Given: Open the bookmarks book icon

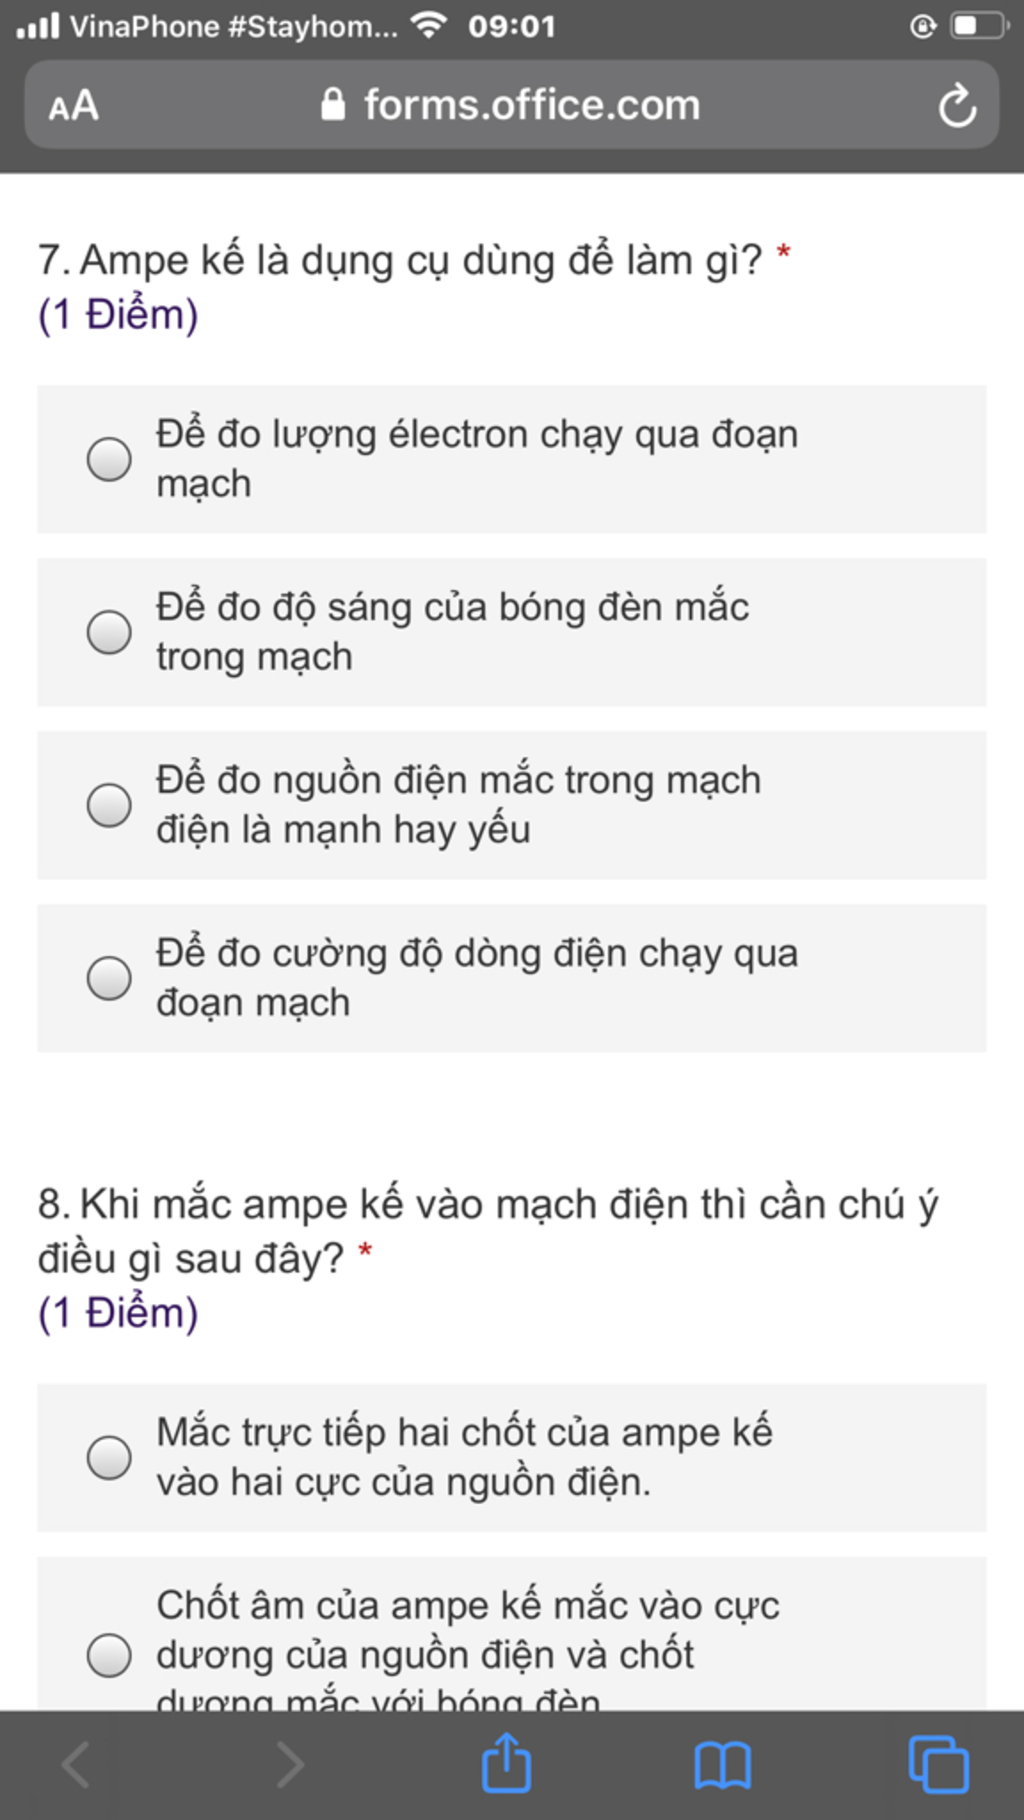Looking at the screenshot, I should [722, 1765].
